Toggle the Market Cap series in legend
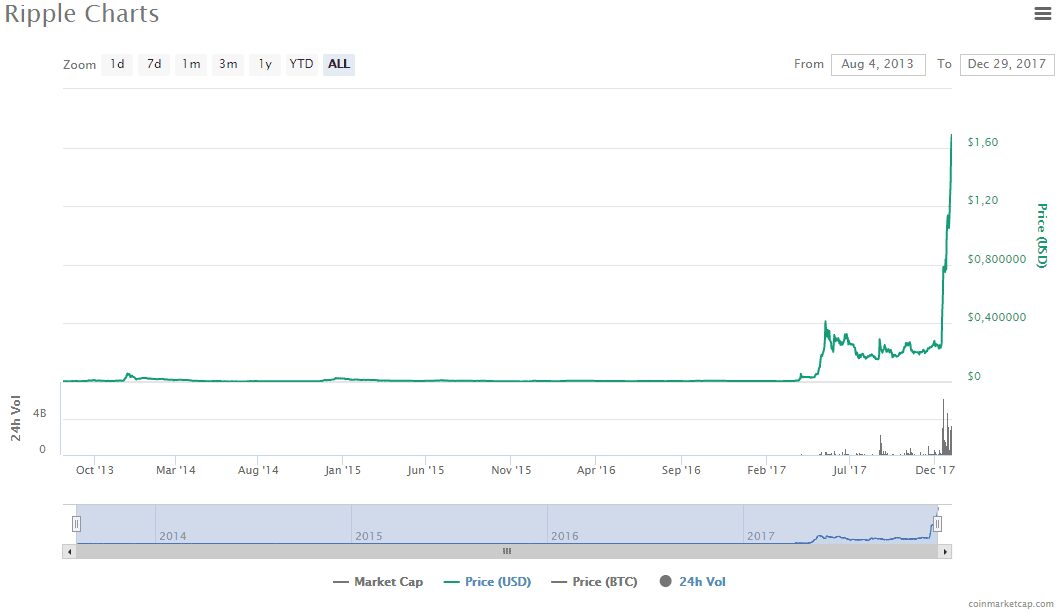 click(x=378, y=582)
